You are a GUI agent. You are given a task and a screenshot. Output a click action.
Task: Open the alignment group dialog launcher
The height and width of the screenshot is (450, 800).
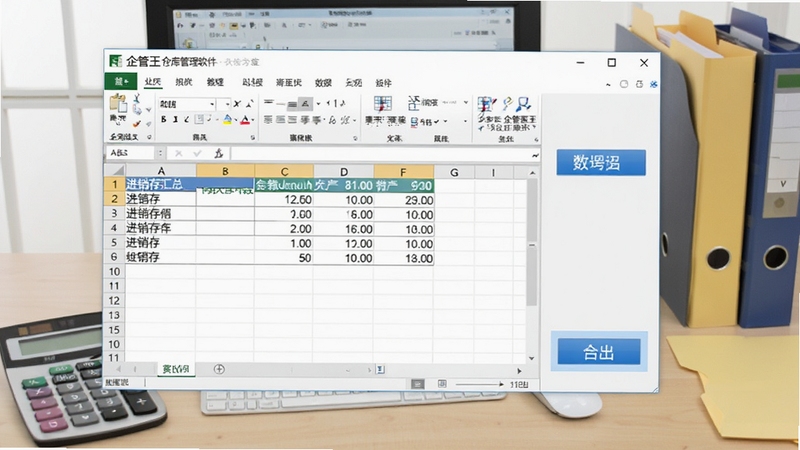(x=356, y=138)
